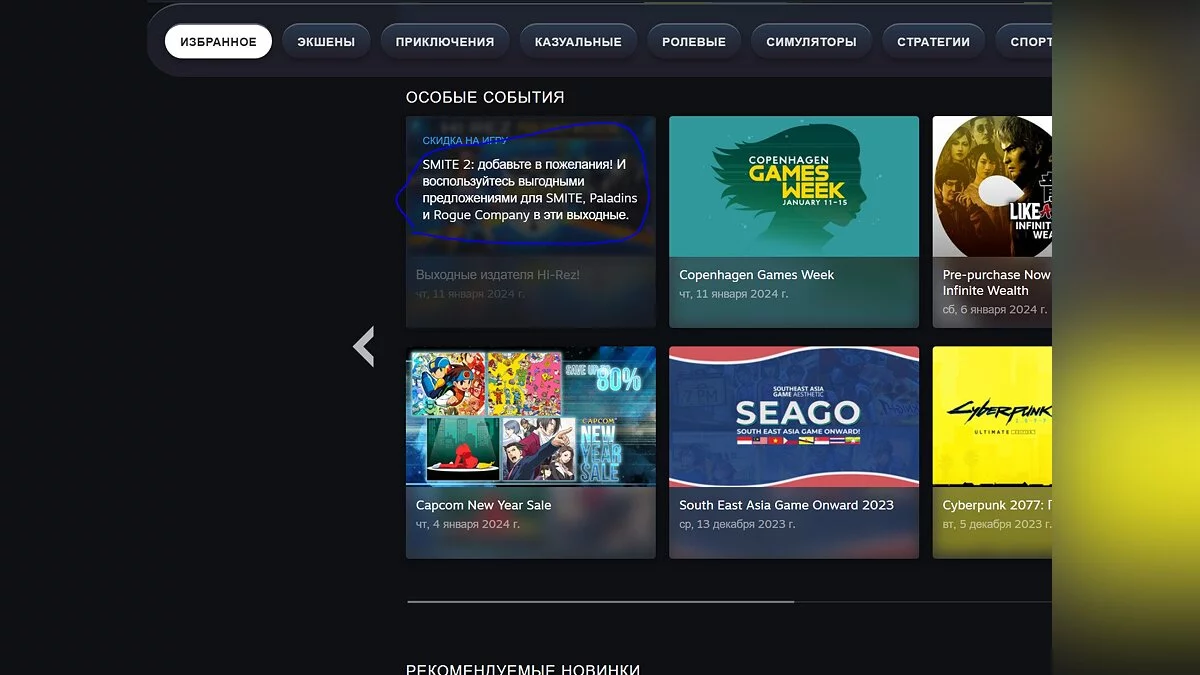Click the SMITE 2 wishlist description text
Image resolution: width=1200 pixels, height=675 pixels.
tap(529, 189)
